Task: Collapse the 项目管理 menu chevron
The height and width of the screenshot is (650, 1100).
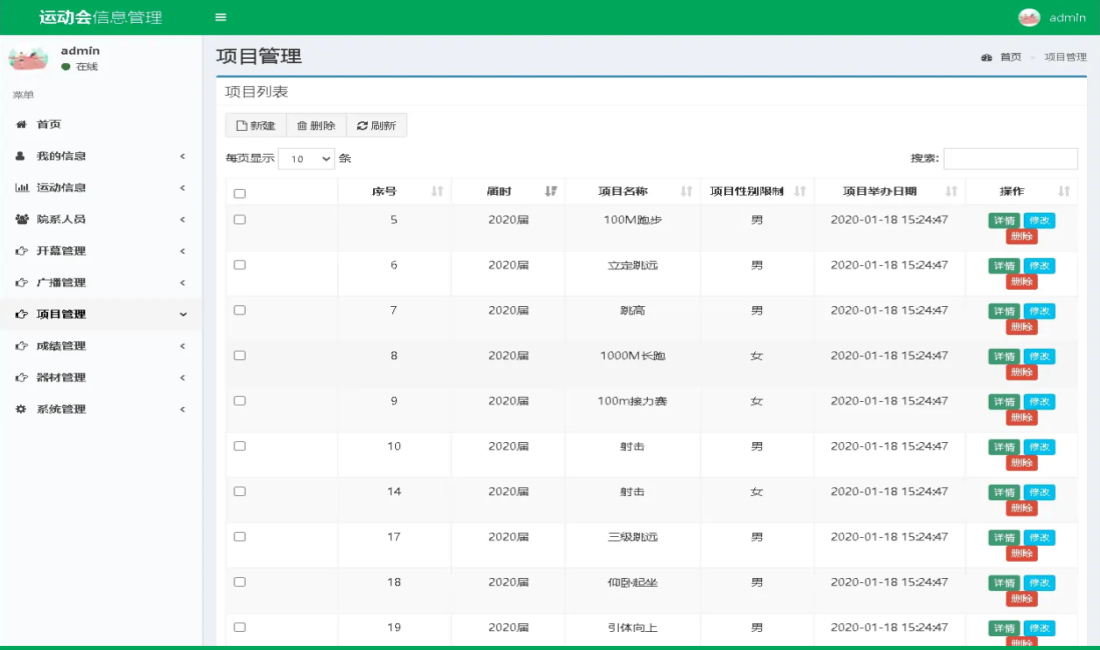Action: pos(183,314)
